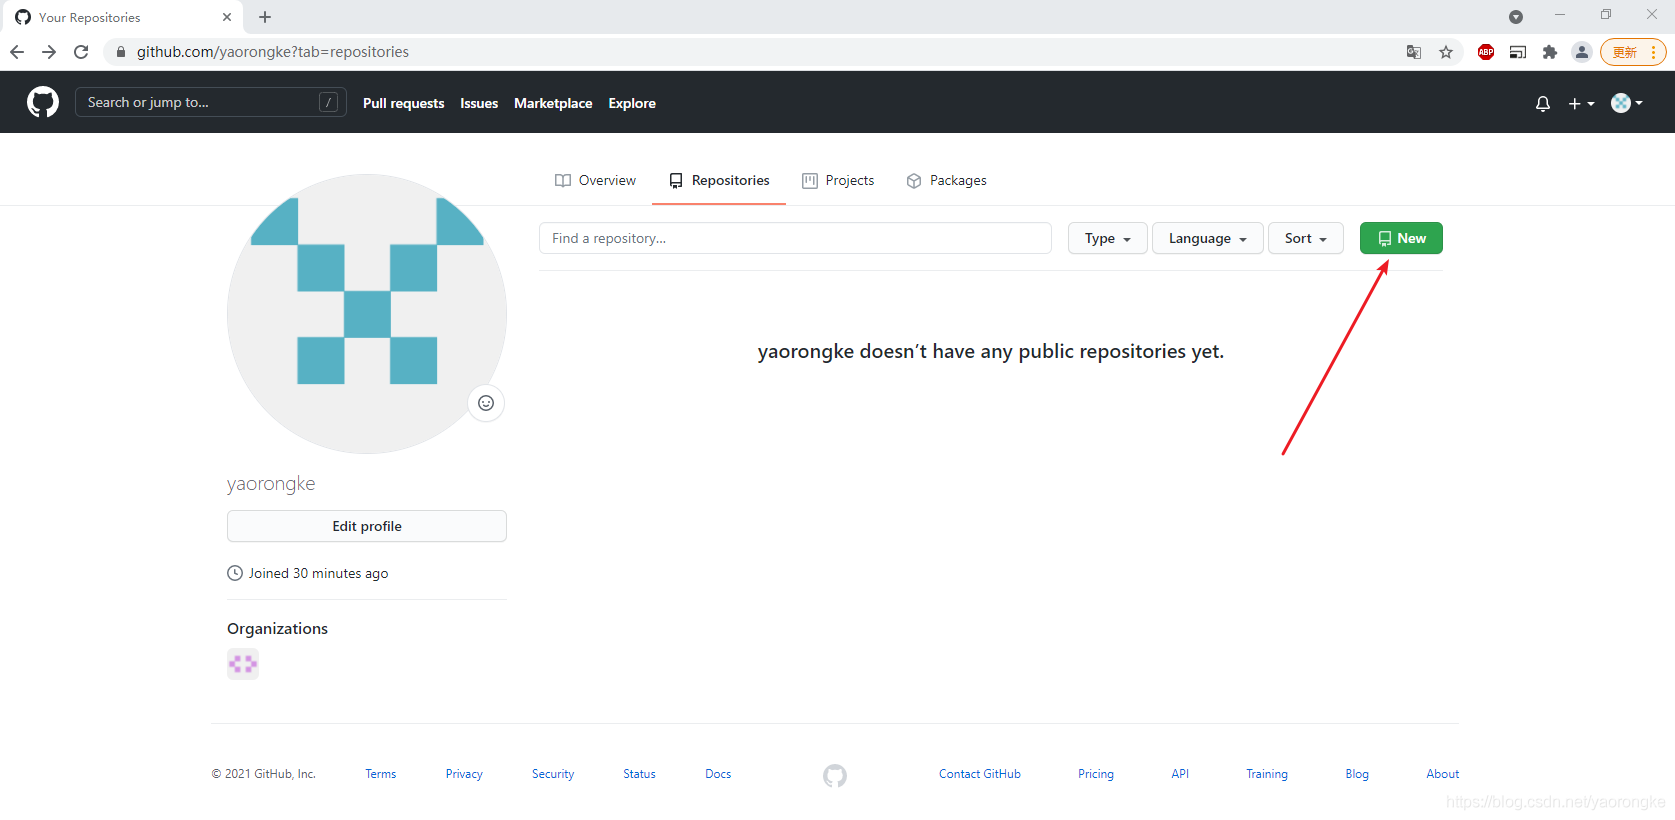Switch to the Overview tab

(596, 180)
